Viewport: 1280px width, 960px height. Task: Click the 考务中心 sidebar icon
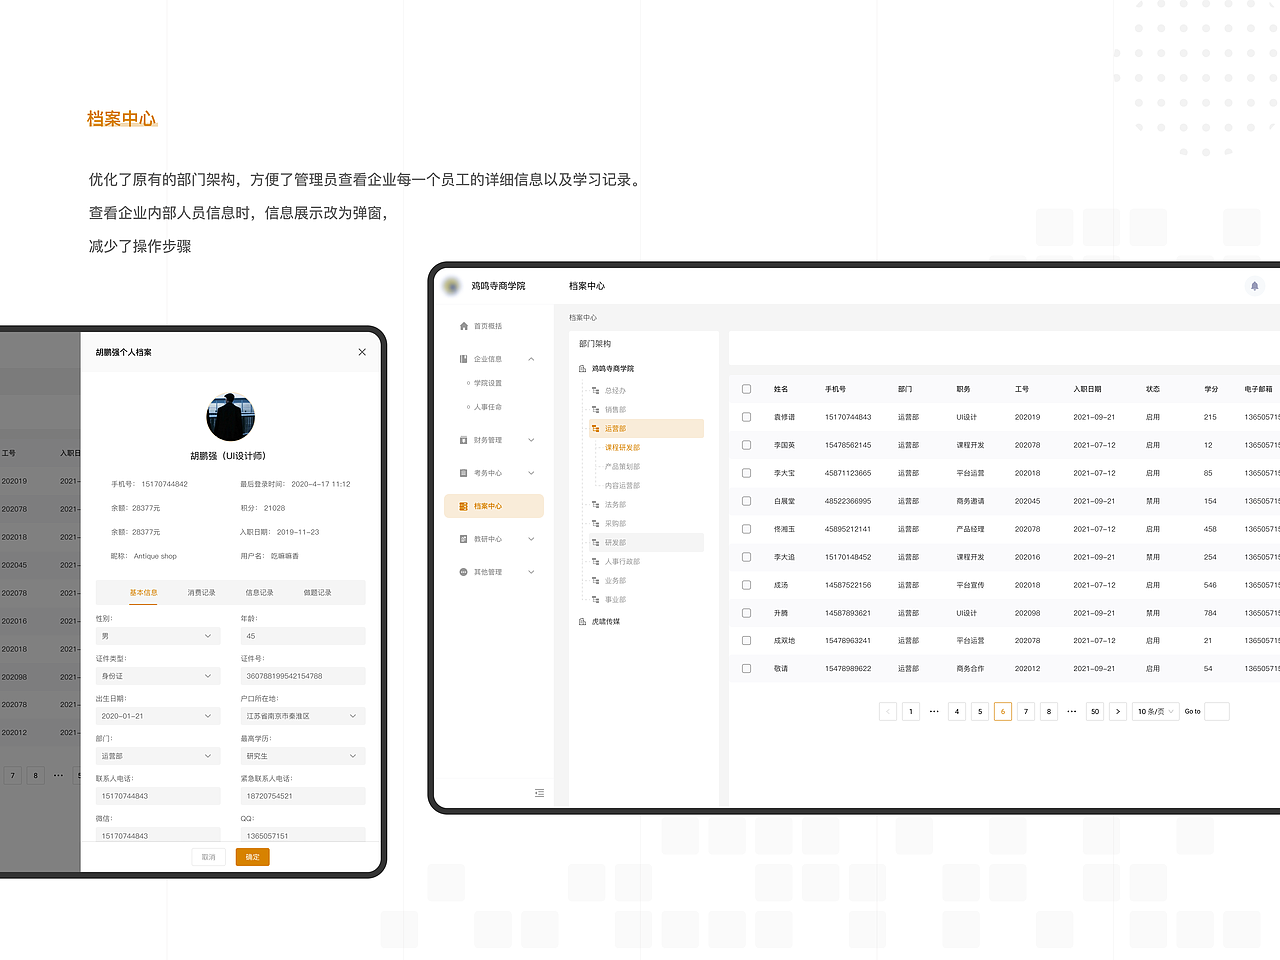(462, 472)
